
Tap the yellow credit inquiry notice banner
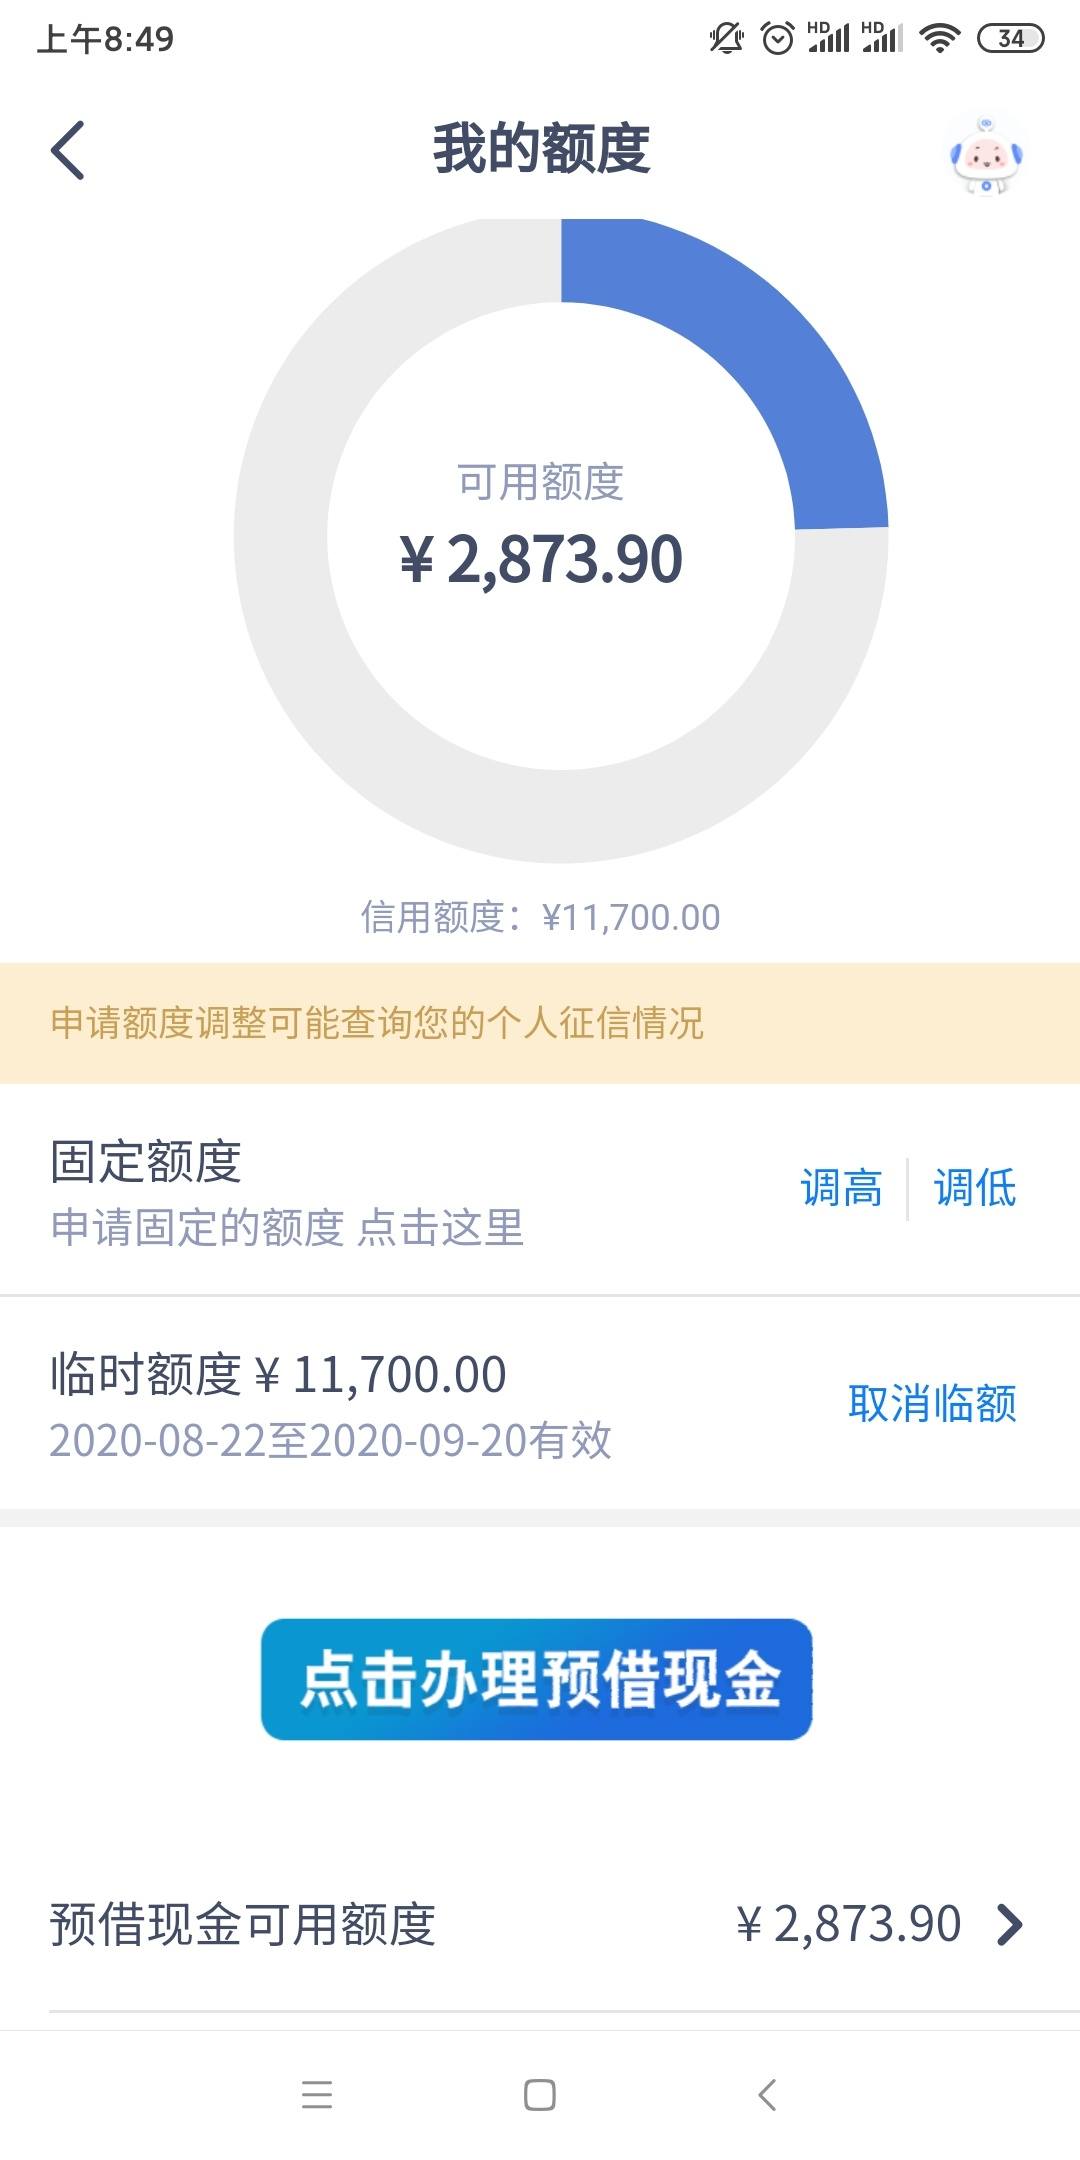tap(540, 1023)
